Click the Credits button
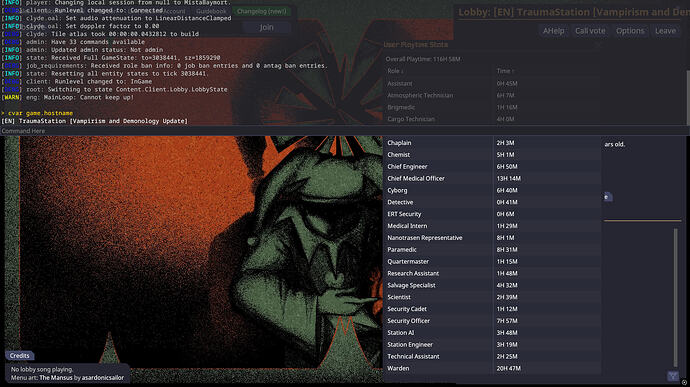The width and height of the screenshot is (690, 387). [x=19, y=355]
